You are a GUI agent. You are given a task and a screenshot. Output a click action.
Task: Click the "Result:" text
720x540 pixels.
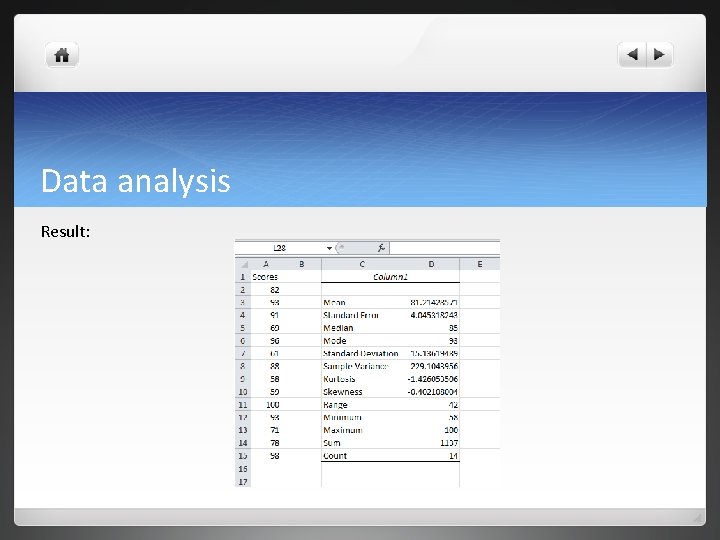pyautogui.click(x=65, y=231)
